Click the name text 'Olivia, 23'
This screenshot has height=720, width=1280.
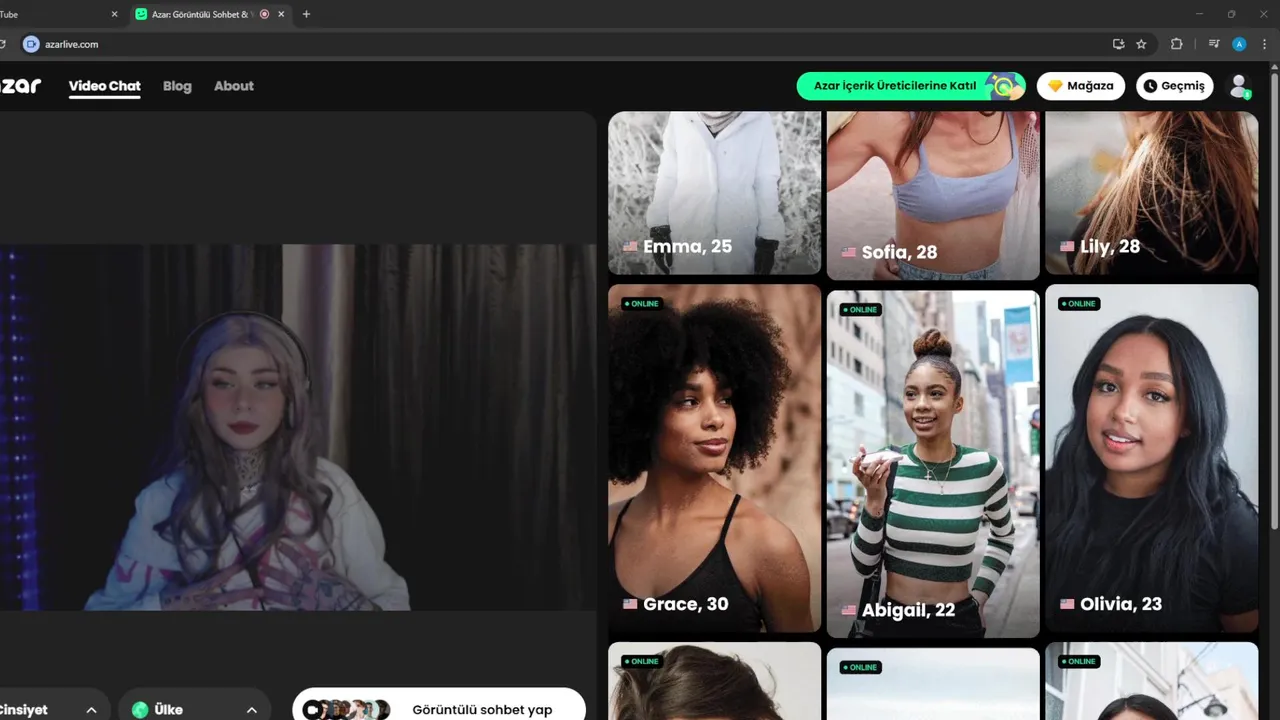click(1121, 604)
